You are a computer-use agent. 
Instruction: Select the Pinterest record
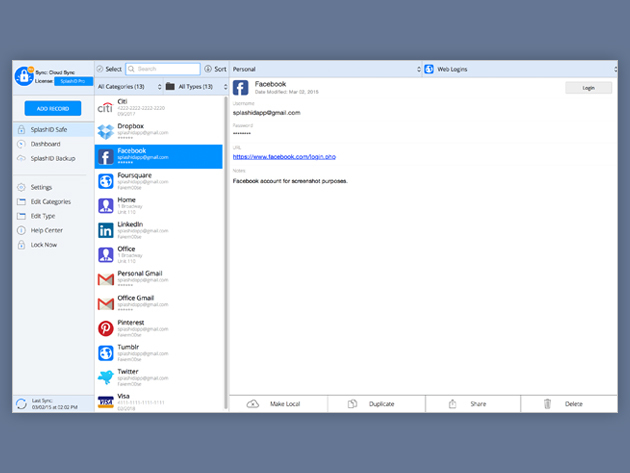coord(159,328)
